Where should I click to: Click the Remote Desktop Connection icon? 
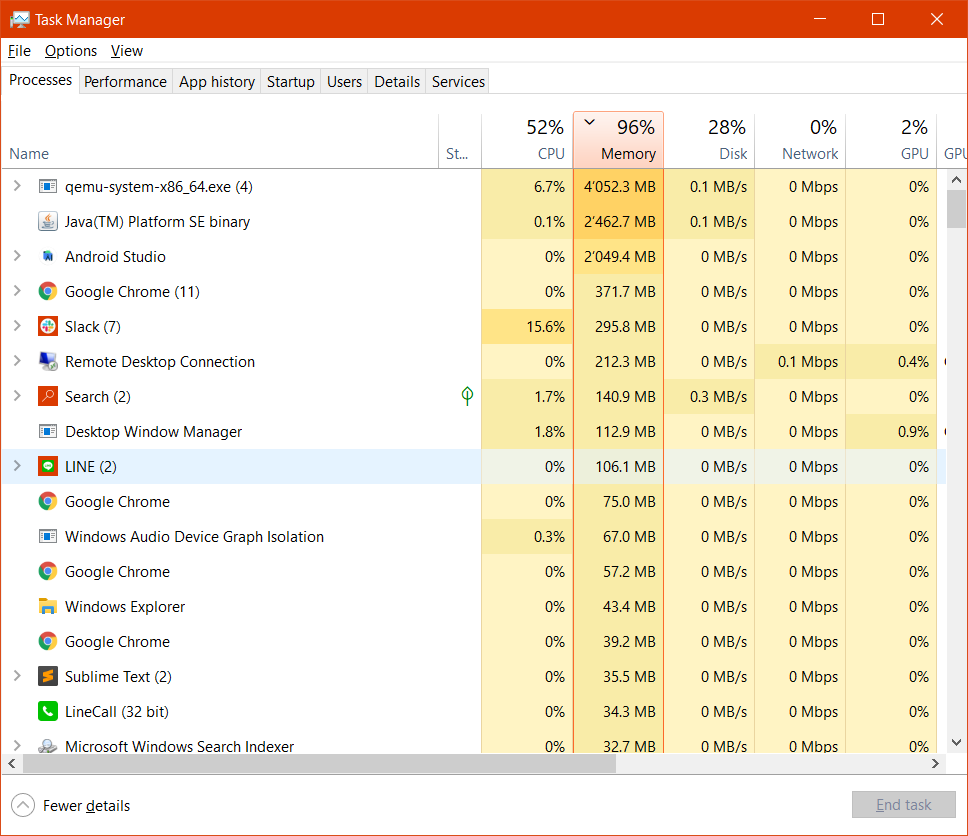pyautogui.click(x=47, y=362)
